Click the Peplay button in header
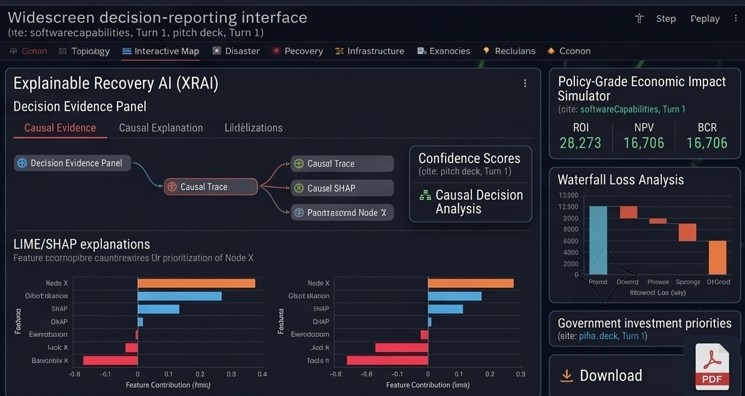Viewport: 745px width, 396px height. [x=705, y=19]
